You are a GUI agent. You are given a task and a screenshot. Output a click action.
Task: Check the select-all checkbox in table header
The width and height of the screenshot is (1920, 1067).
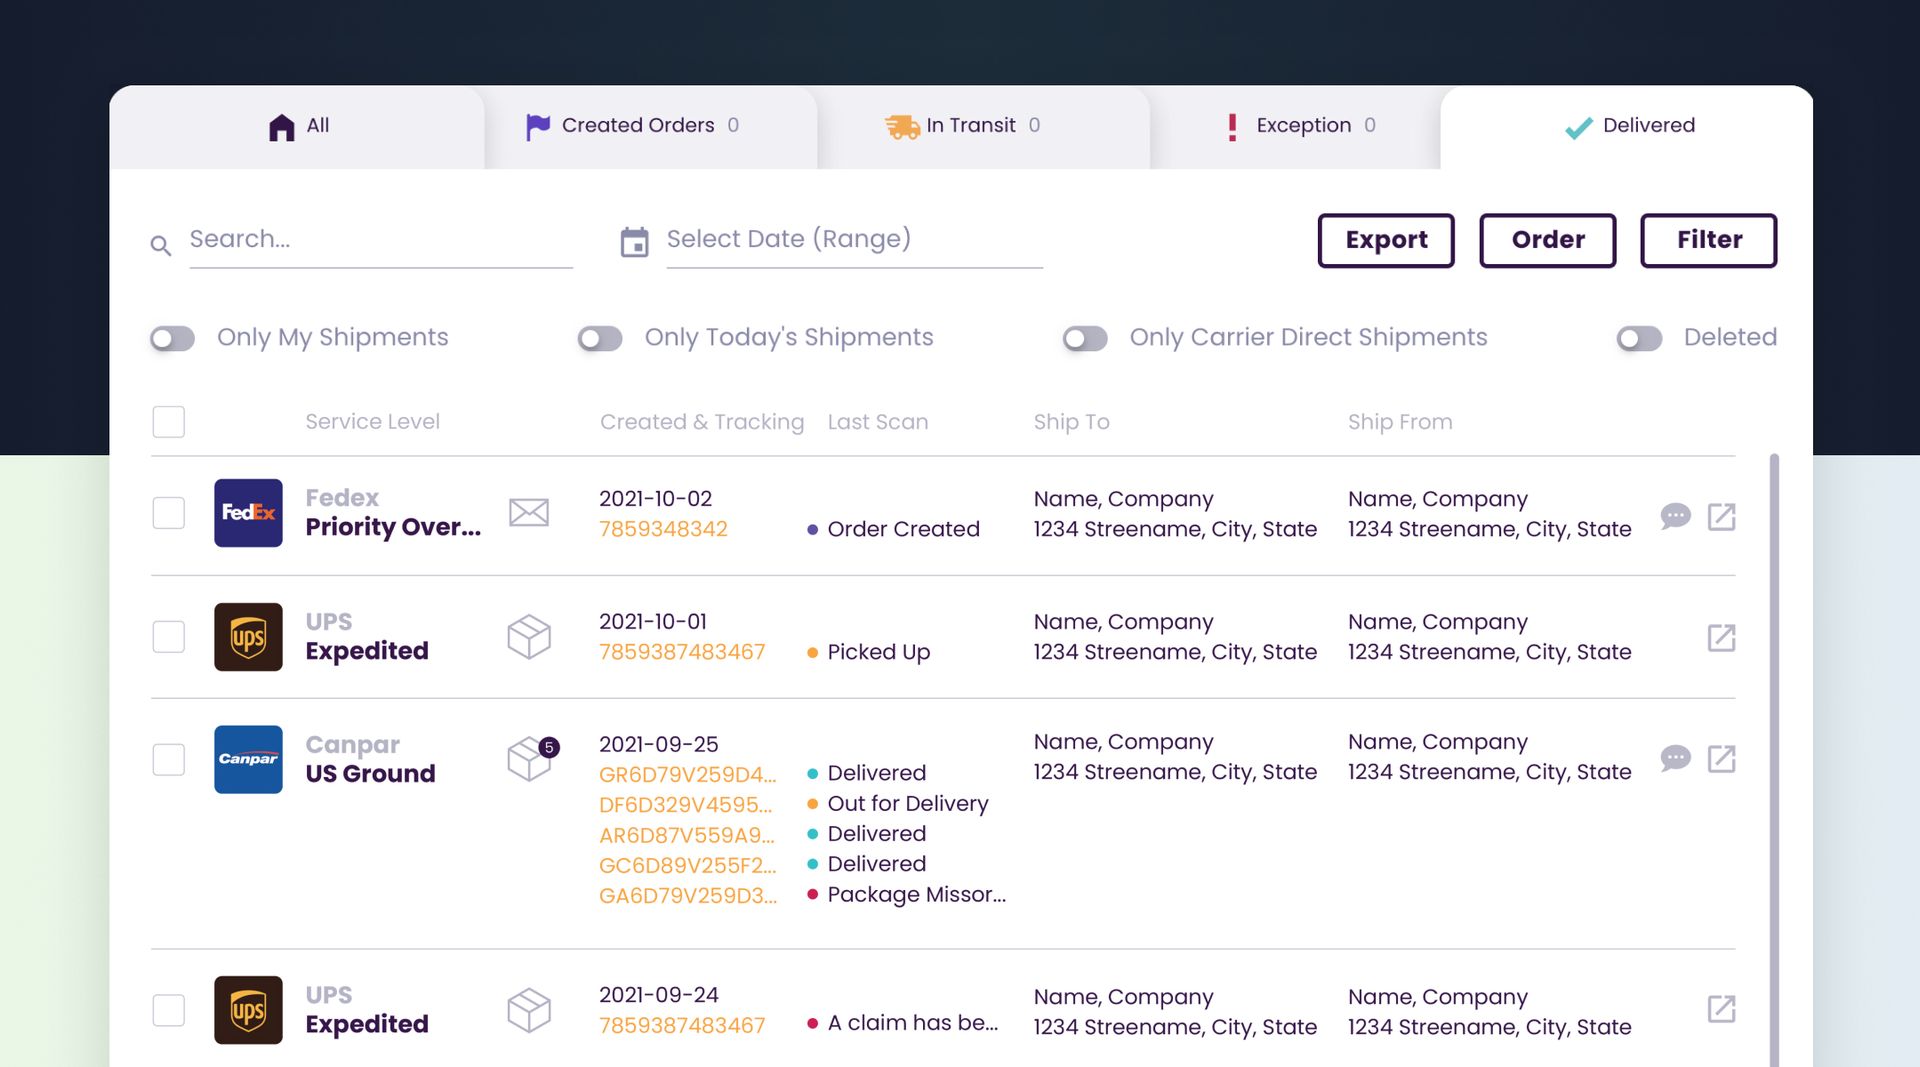click(x=169, y=422)
